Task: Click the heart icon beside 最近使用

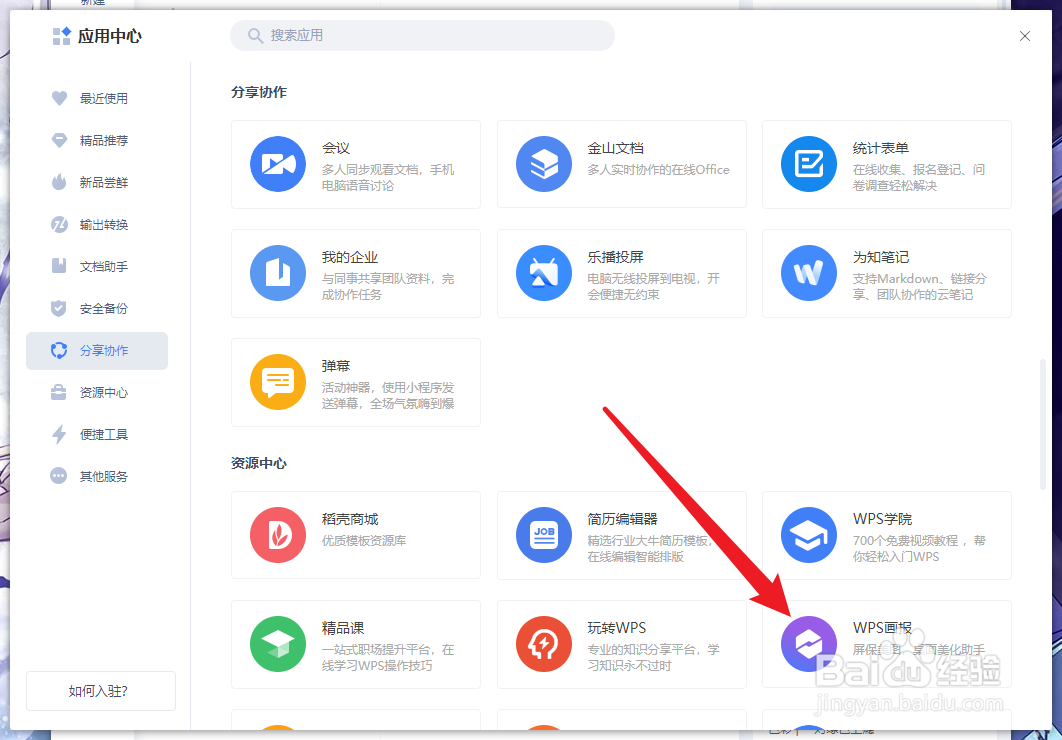Action: point(60,98)
